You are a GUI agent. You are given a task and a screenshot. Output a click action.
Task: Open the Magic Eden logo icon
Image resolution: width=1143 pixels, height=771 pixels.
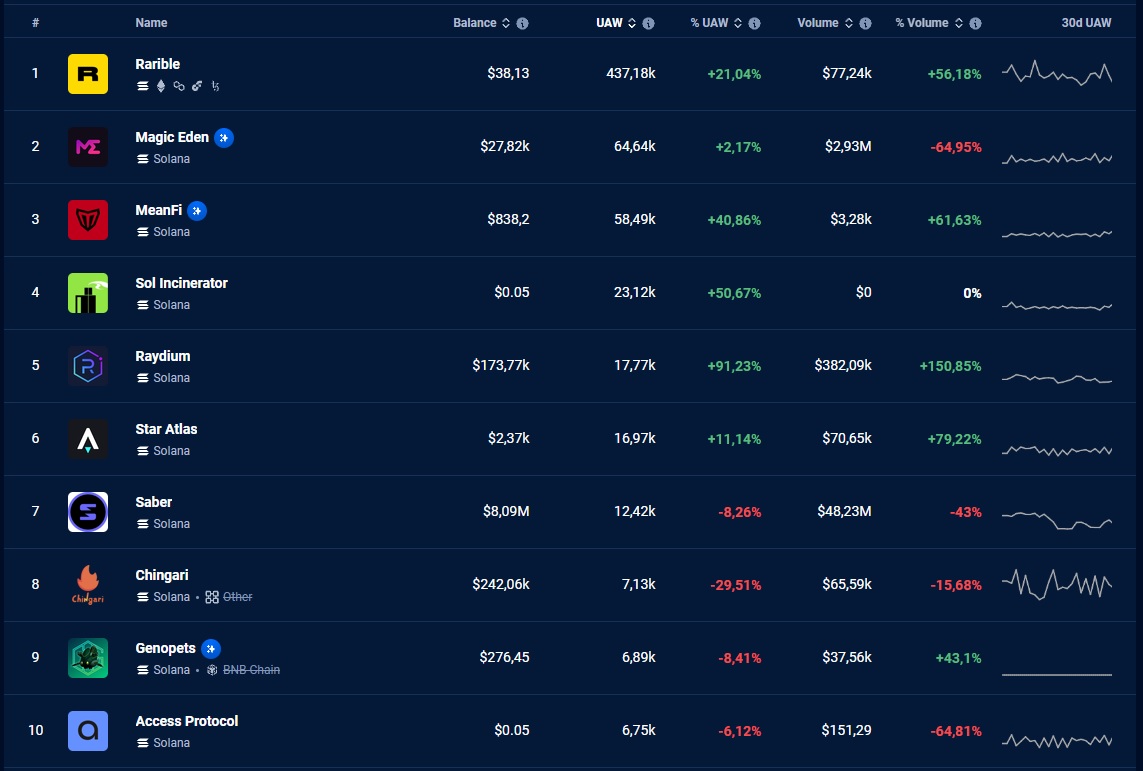click(x=88, y=147)
